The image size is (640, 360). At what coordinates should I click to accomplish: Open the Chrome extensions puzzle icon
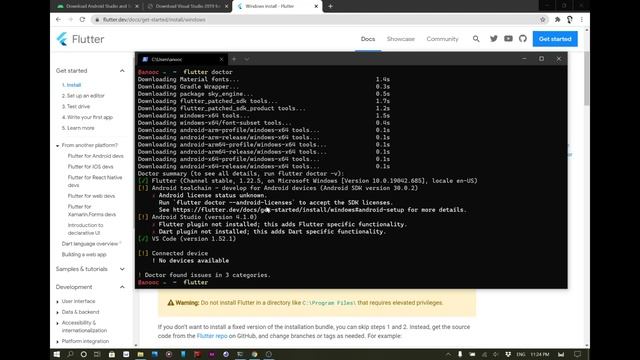557,20
